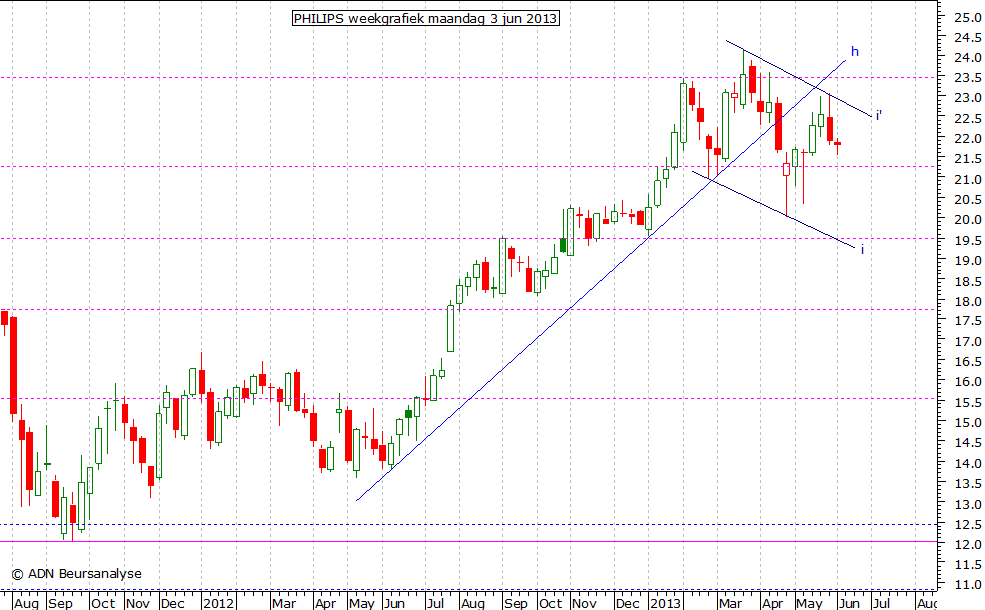Click the 22.0 price axis label

click(967, 139)
